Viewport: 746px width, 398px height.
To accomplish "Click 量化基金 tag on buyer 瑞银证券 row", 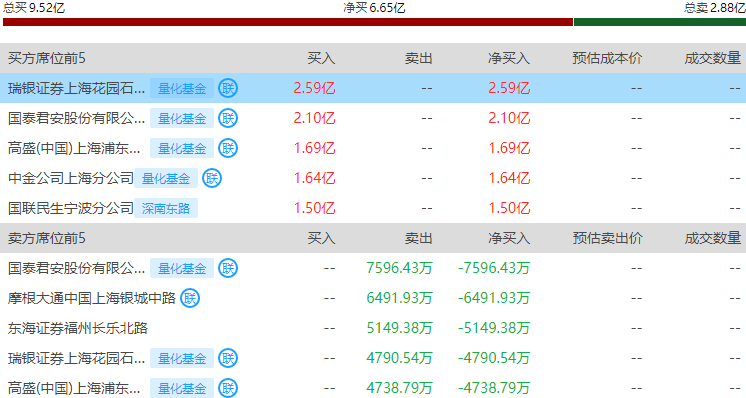I will point(182,88).
